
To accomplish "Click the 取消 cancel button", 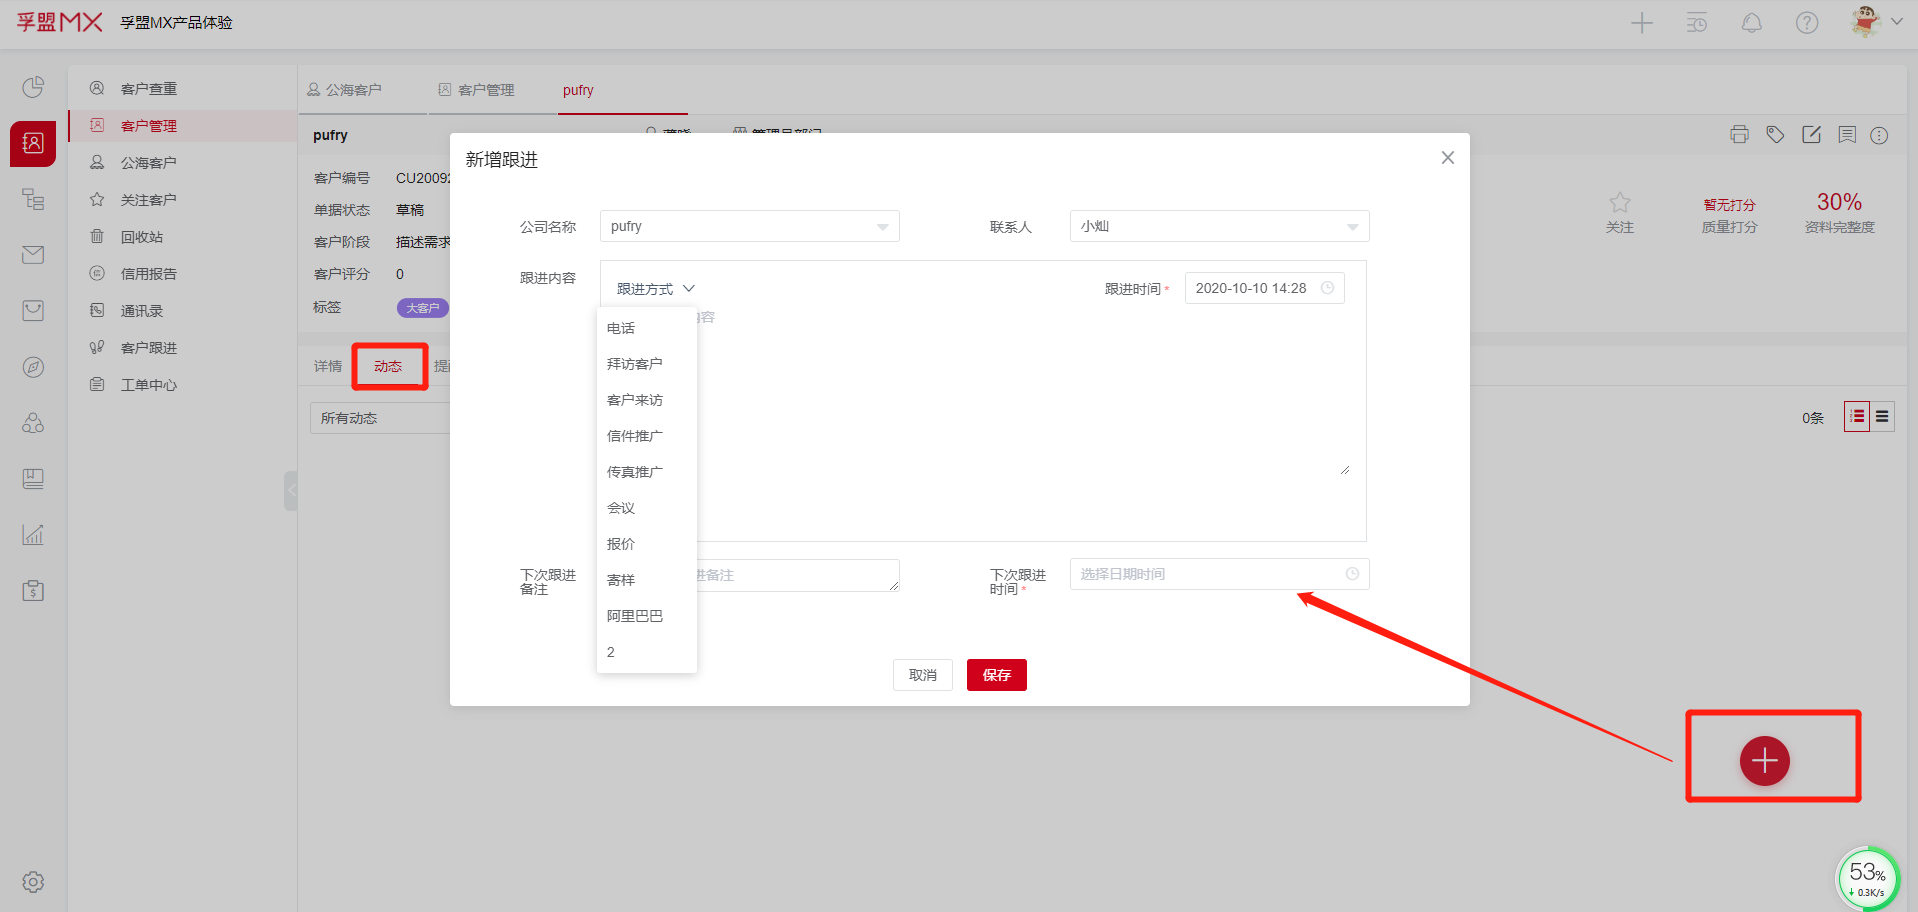I will tap(922, 675).
